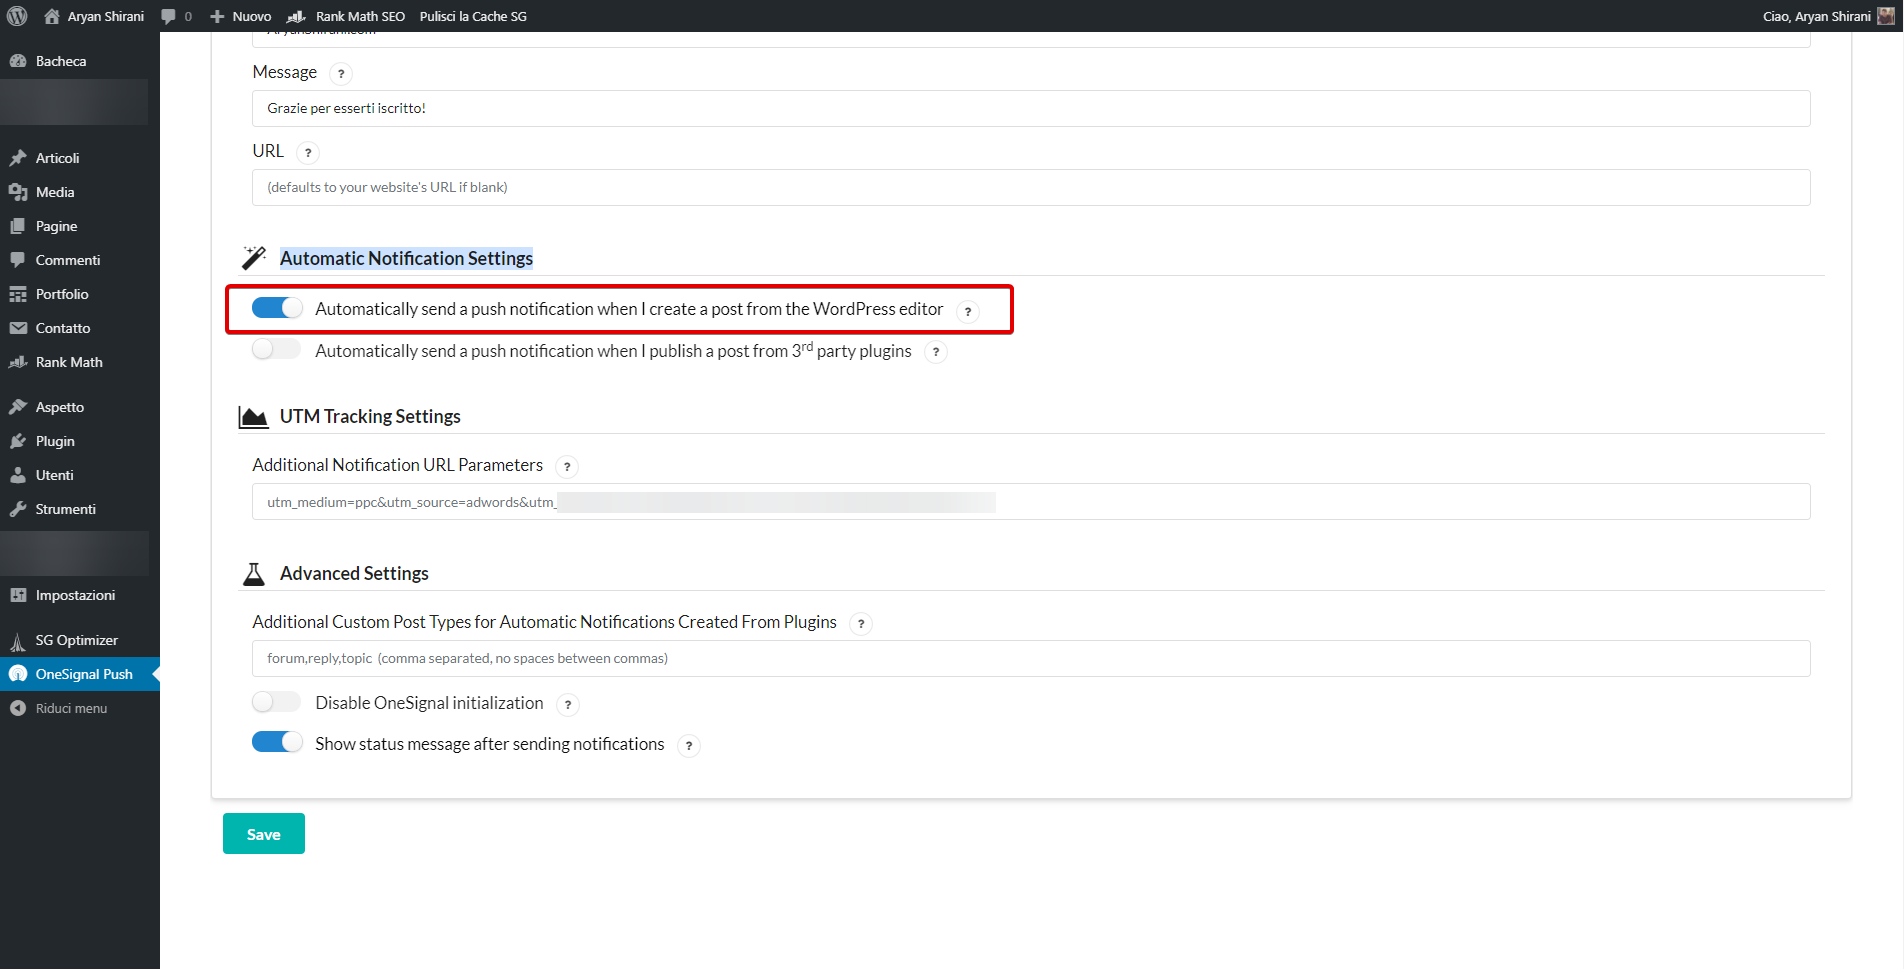Click Pulisci la Cache SG
Image resolution: width=1904 pixels, height=969 pixels.
[473, 16]
